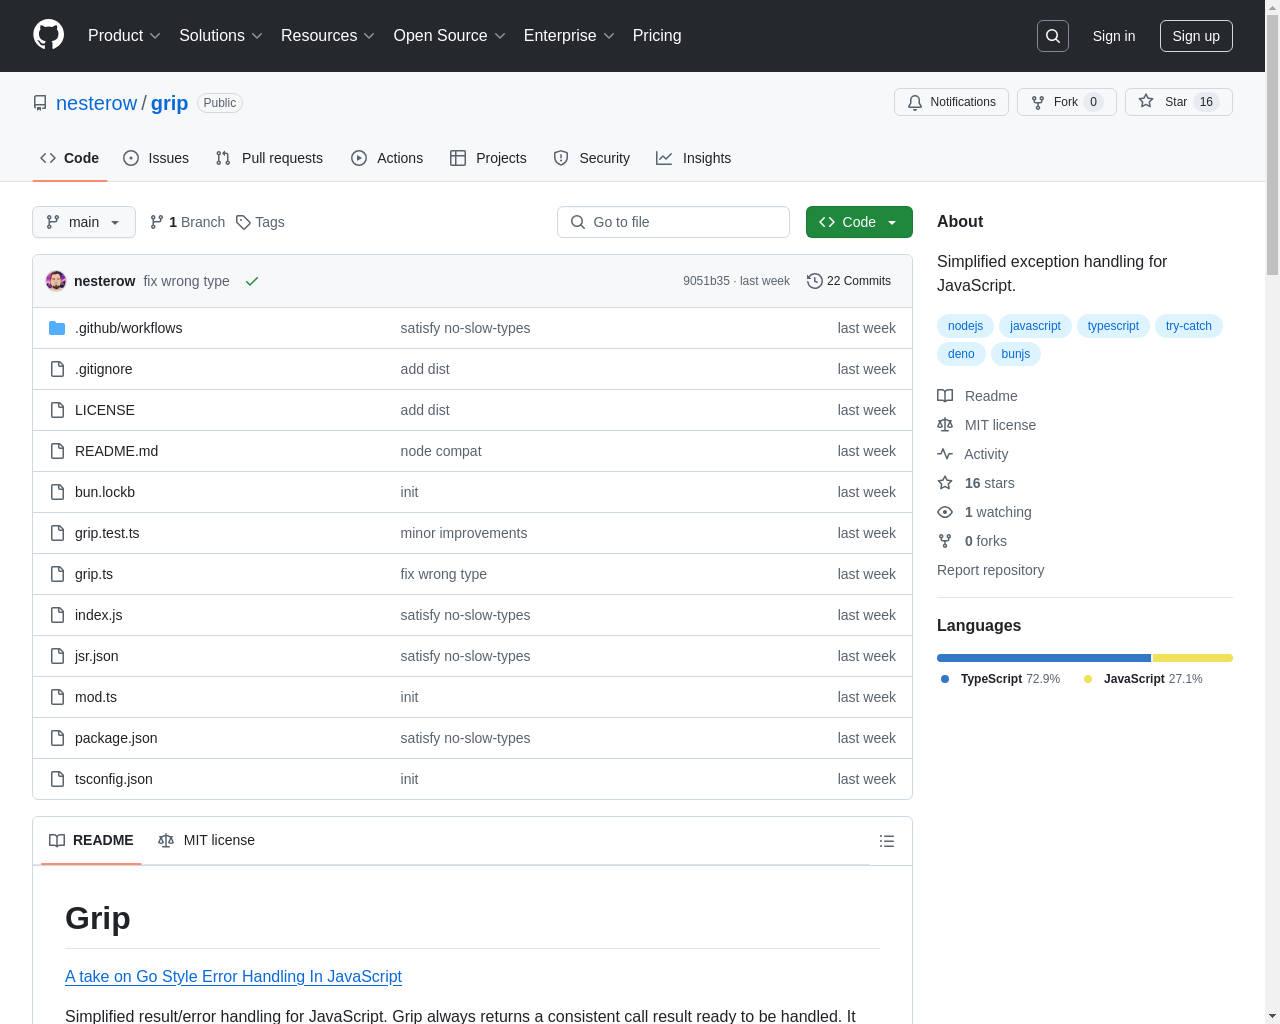
Task: Click nesterow's avatar in commit bar
Action: [56, 281]
